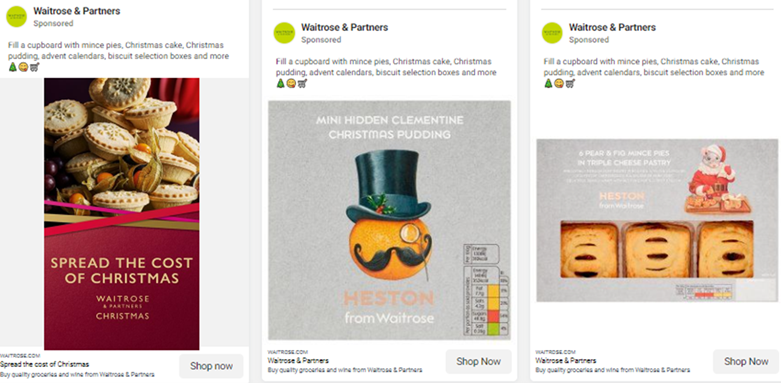Open the 'Shop now' button under mince pies ad

[211, 366]
